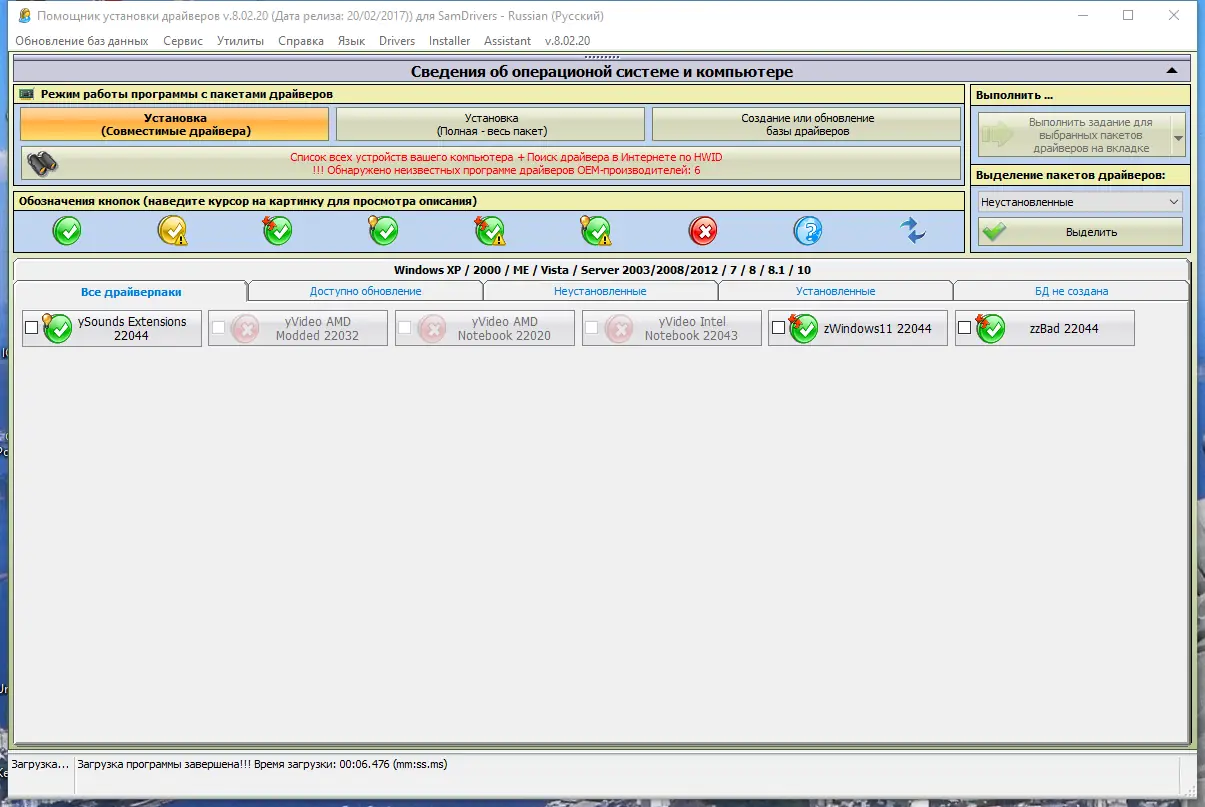Click the zWindows11 22044 status icon
This screenshot has height=807, width=1205.
803,328
